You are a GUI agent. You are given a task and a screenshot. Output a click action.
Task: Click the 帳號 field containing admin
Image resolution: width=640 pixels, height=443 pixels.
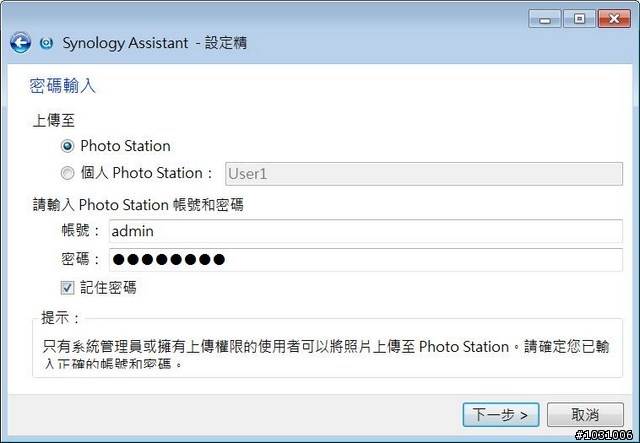(x=366, y=231)
